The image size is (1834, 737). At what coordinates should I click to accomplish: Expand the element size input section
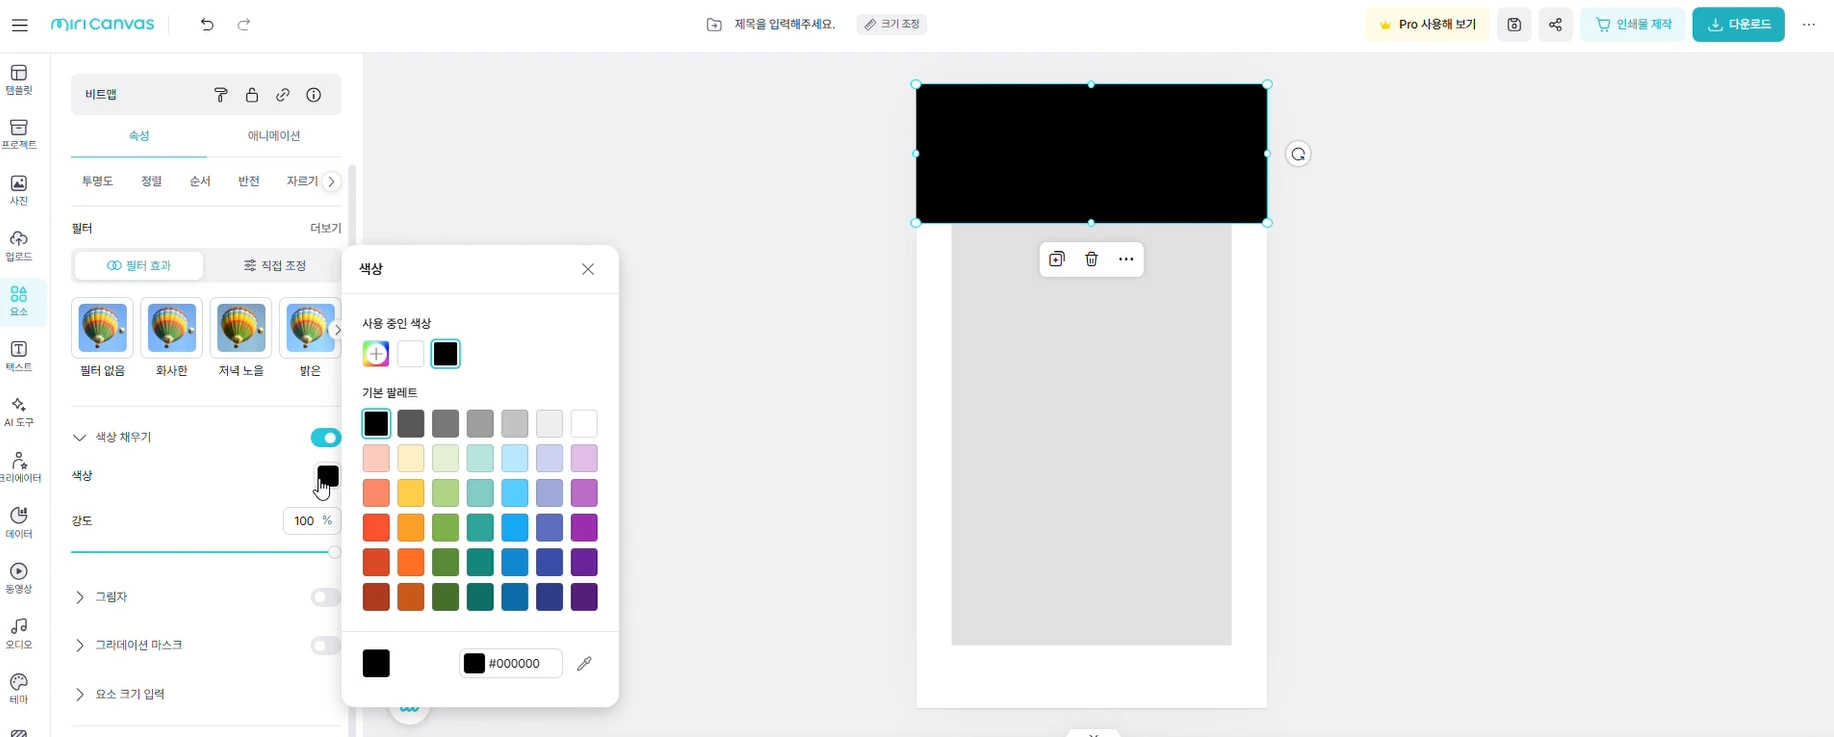[x=80, y=694]
